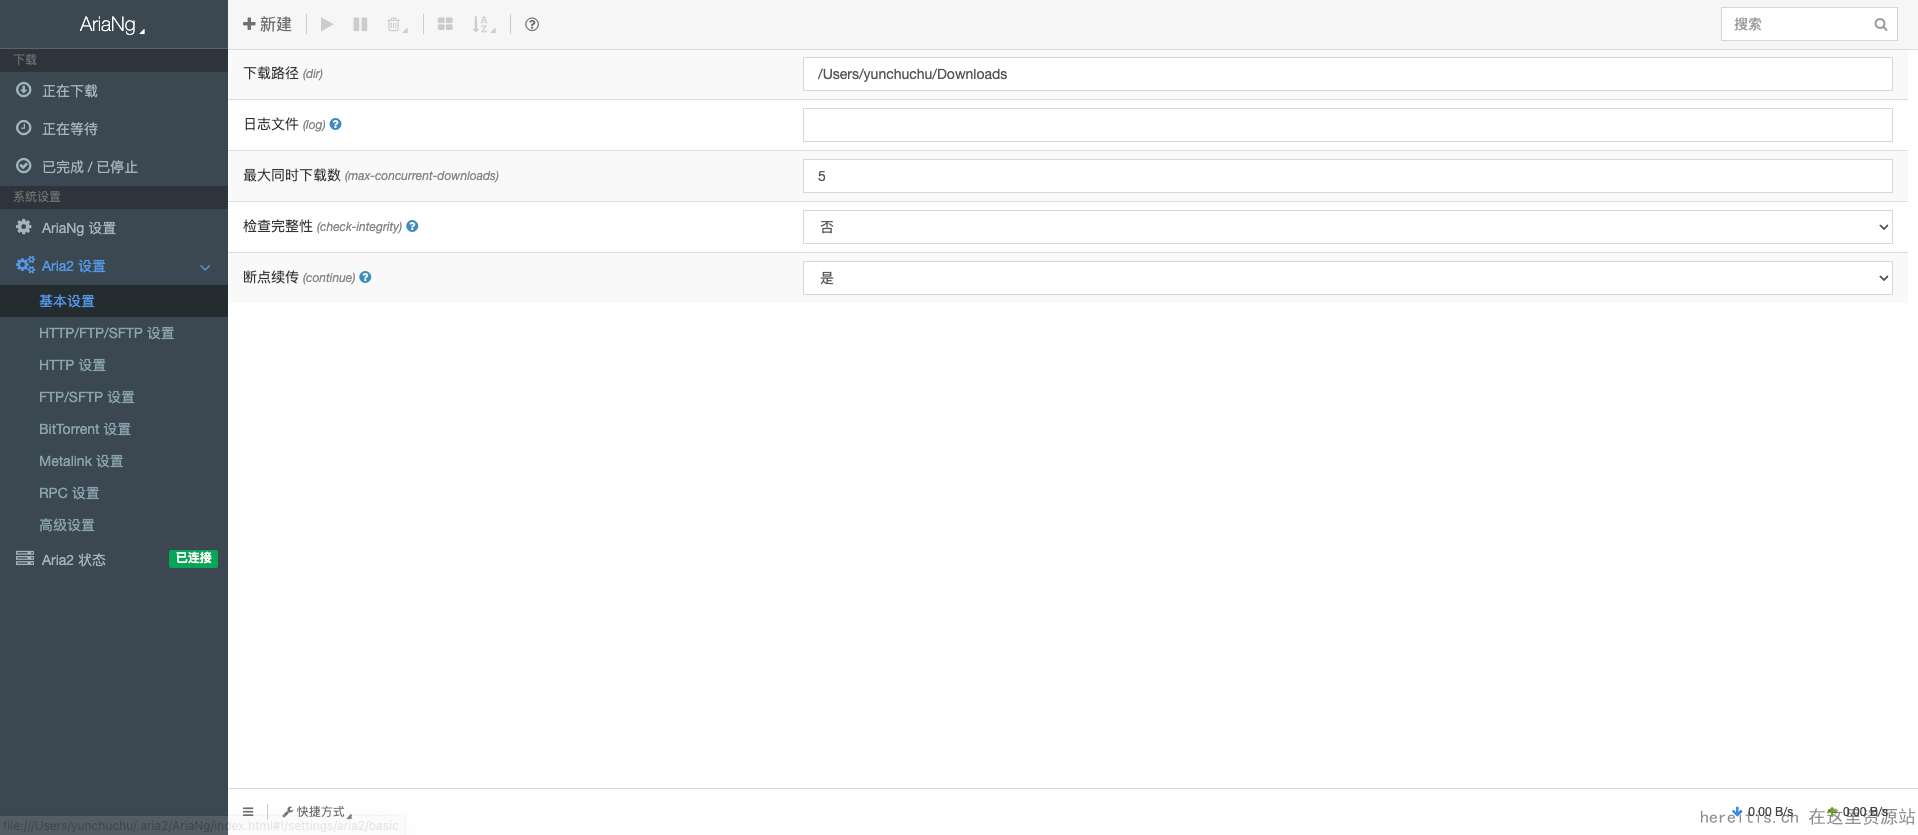The width and height of the screenshot is (1918, 835).
Task: Click the grid select-all icon
Action: pyautogui.click(x=445, y=24)
